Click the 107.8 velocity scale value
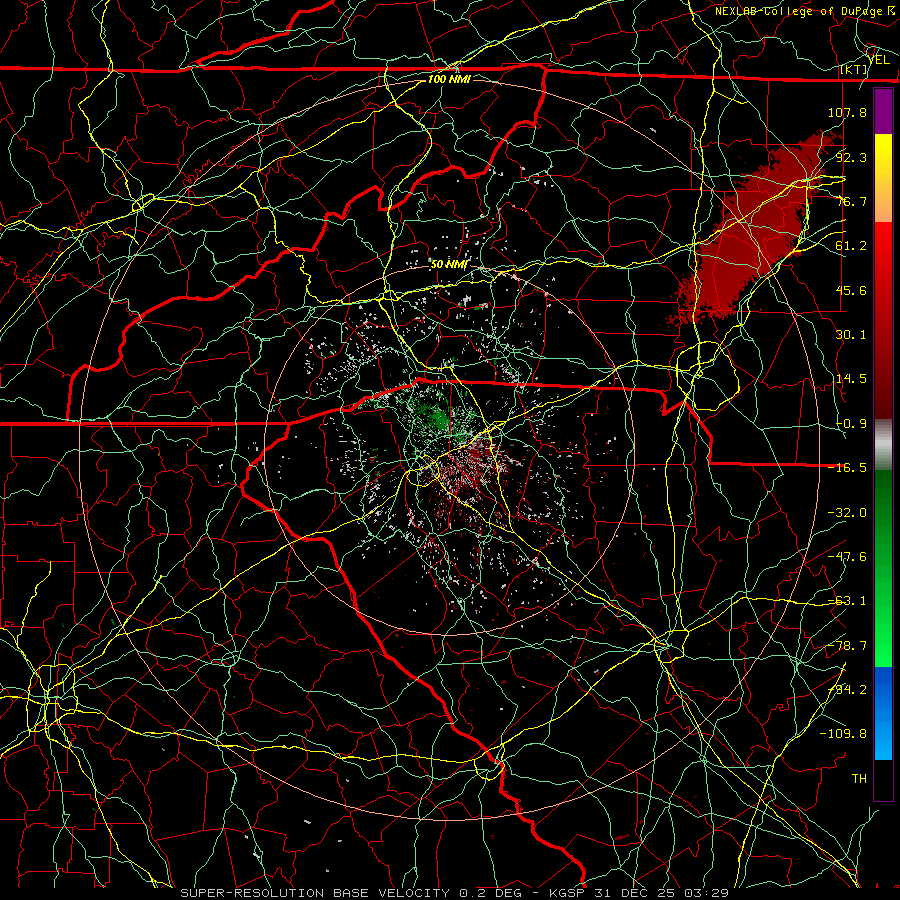The image size is (900, 900). [x=847, y=112]
